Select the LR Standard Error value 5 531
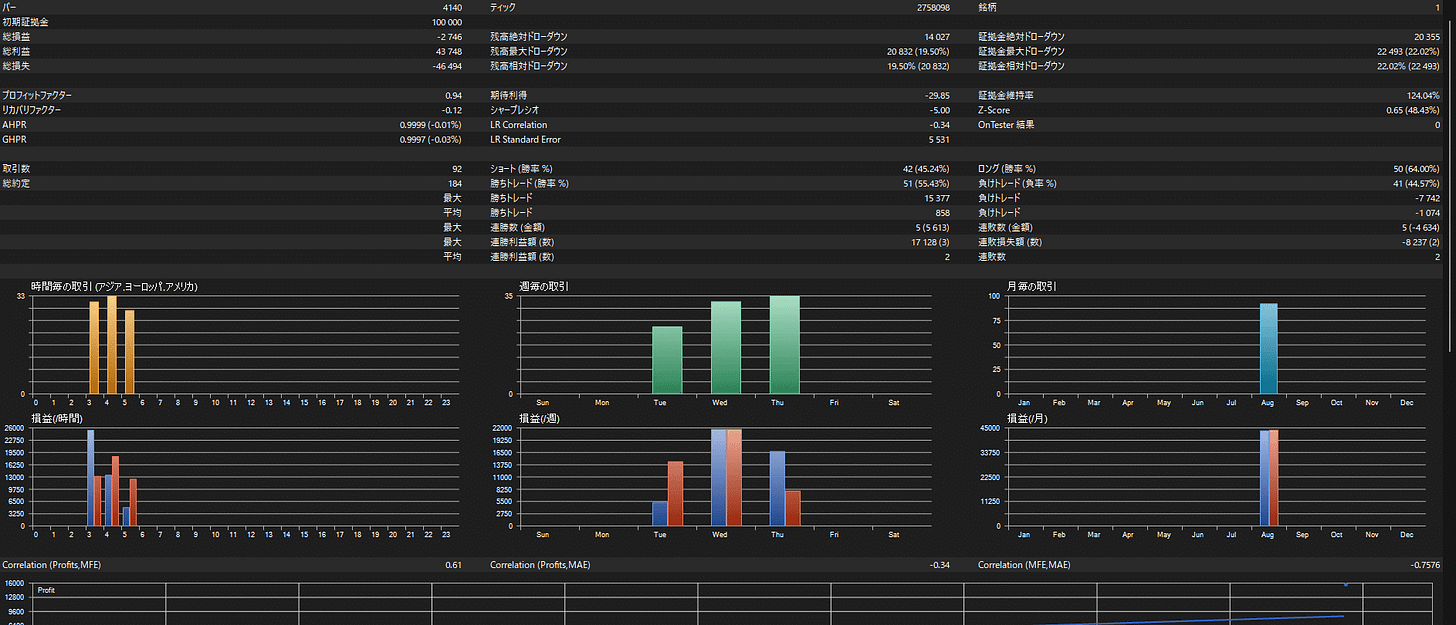Image resolution: width=1456 pixels, height=625 pixels. pyautogui.click(x=938, y=139)
